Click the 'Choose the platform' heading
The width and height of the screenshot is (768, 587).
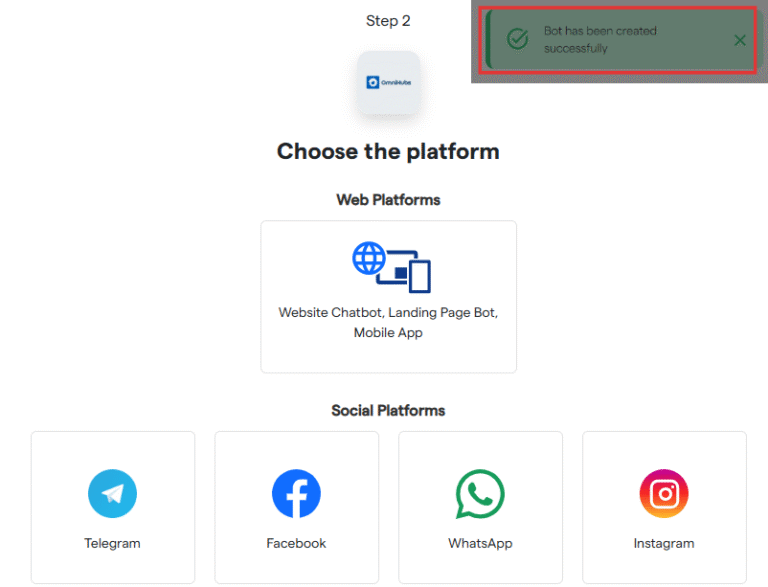tap(388, 152)
